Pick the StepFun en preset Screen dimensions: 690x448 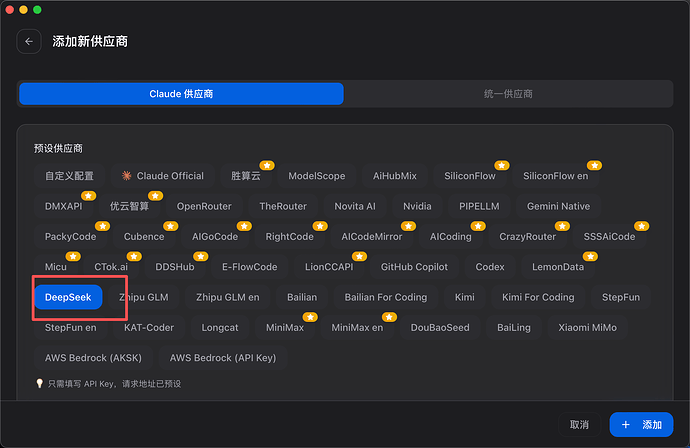[x=70, y=328]
